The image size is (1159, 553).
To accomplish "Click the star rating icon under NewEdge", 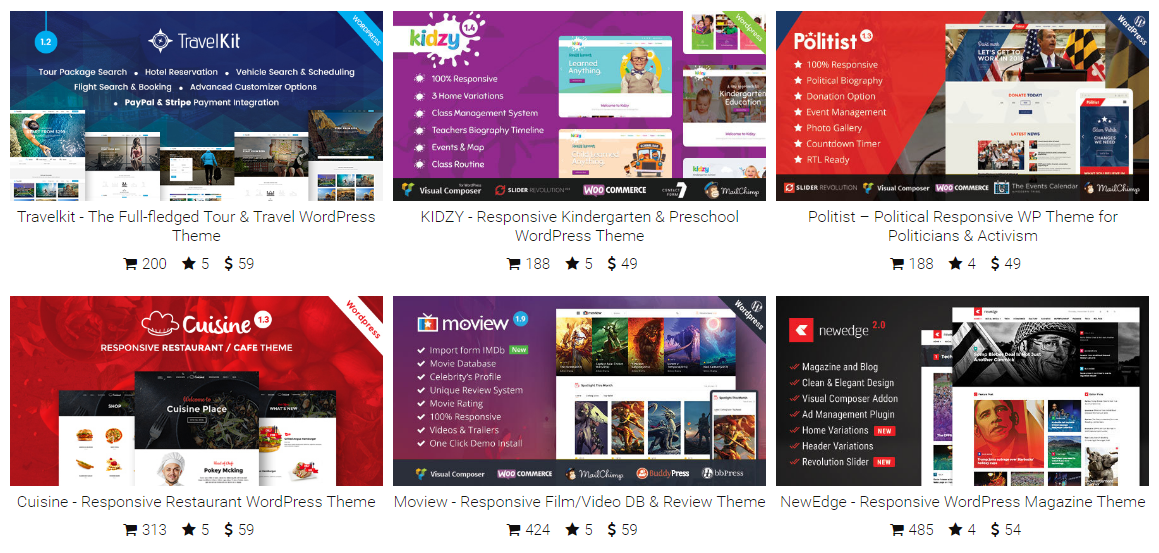I will [x=956, y=529].
